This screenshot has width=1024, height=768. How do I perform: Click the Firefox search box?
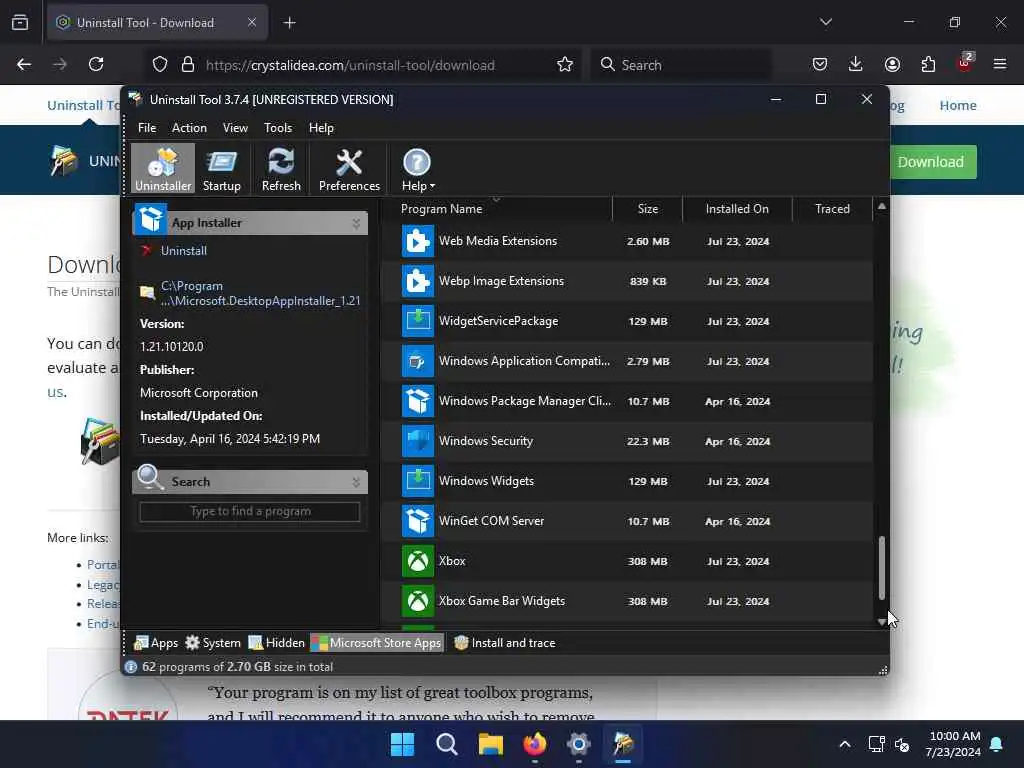point(680,65)
